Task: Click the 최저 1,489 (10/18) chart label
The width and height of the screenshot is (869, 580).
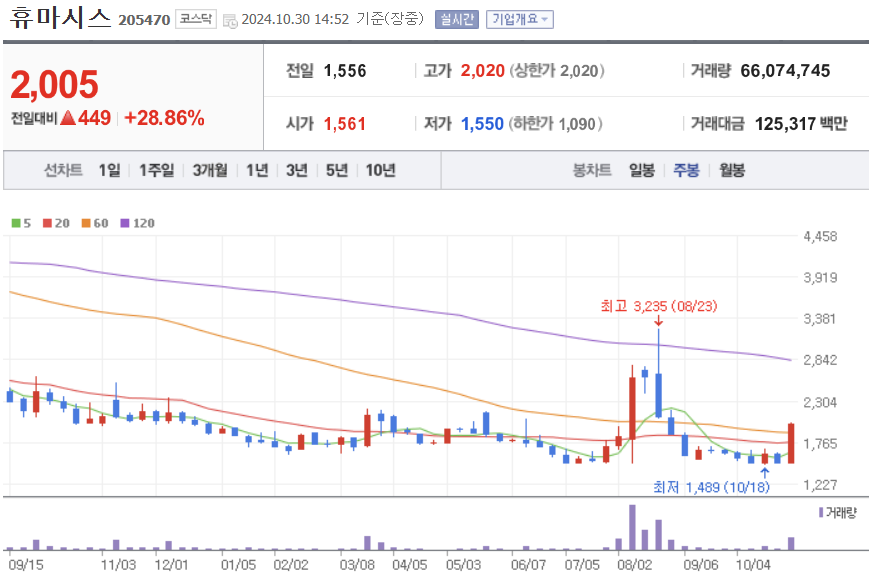Action: (712, 487)
